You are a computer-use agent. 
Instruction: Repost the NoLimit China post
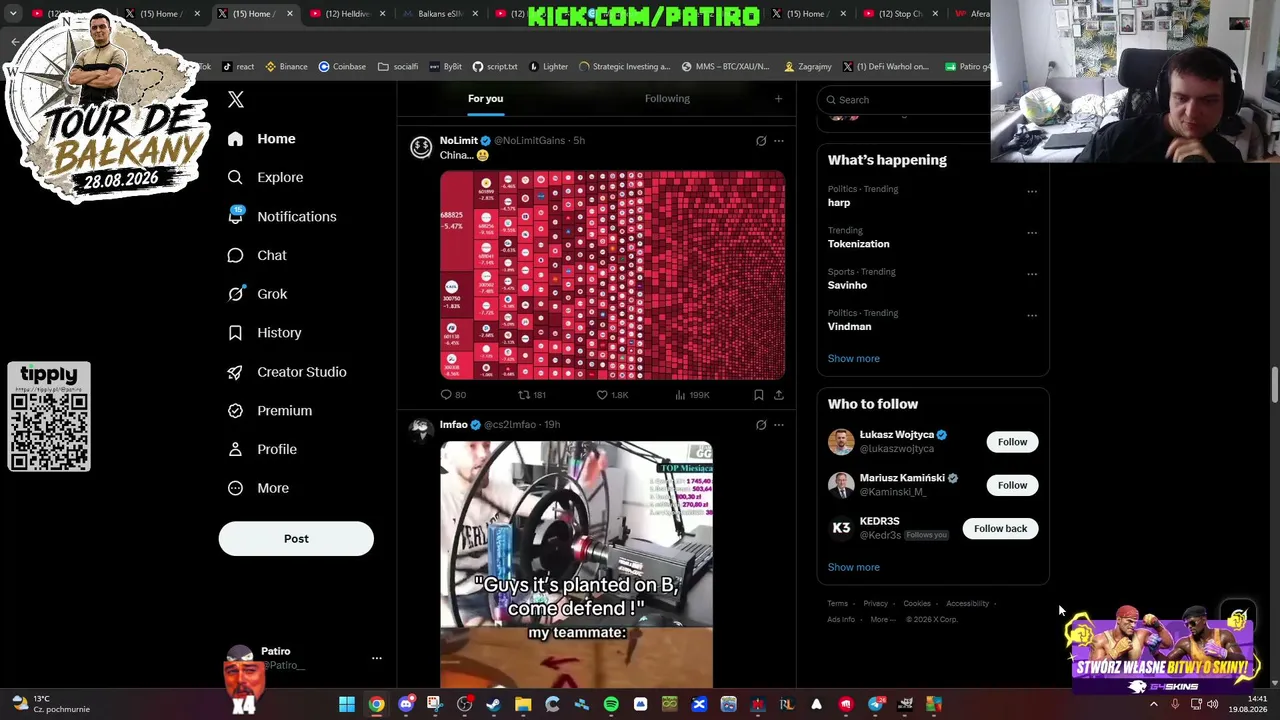coord(531,395)
